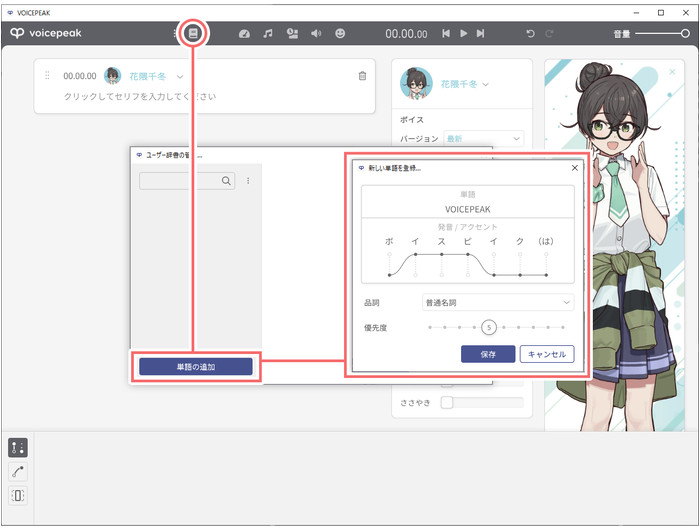Open the speed gauge settings icon
The height and width of the screenshot is (530, 700).
tap(244, 33)
